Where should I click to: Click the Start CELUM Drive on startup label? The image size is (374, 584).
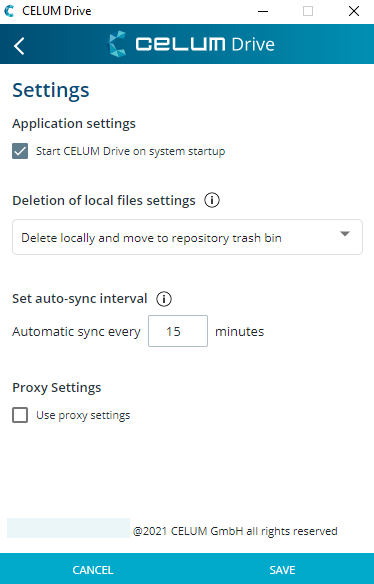click(130, 152)
